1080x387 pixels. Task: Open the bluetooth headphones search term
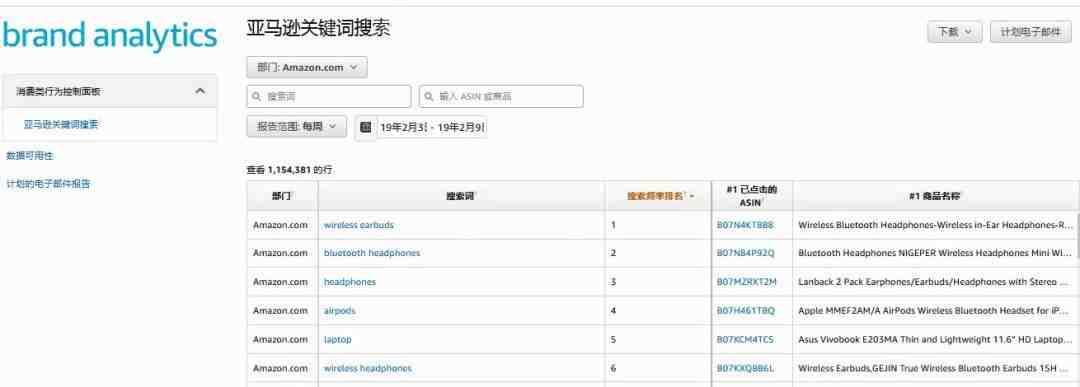372,253
